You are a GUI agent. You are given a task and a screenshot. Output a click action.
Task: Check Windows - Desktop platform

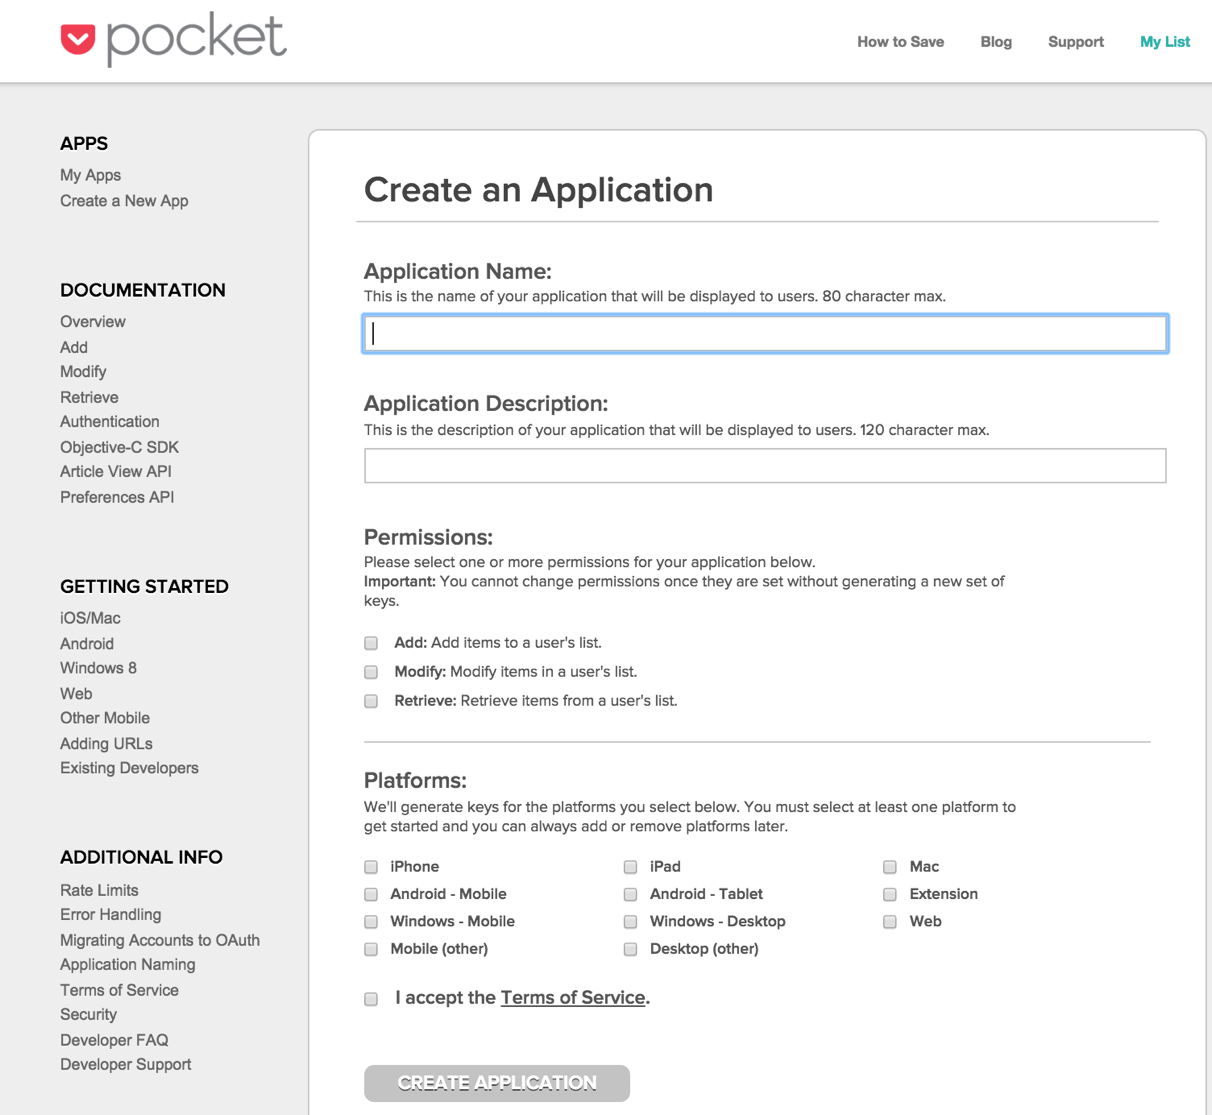[x=630, y=921]
